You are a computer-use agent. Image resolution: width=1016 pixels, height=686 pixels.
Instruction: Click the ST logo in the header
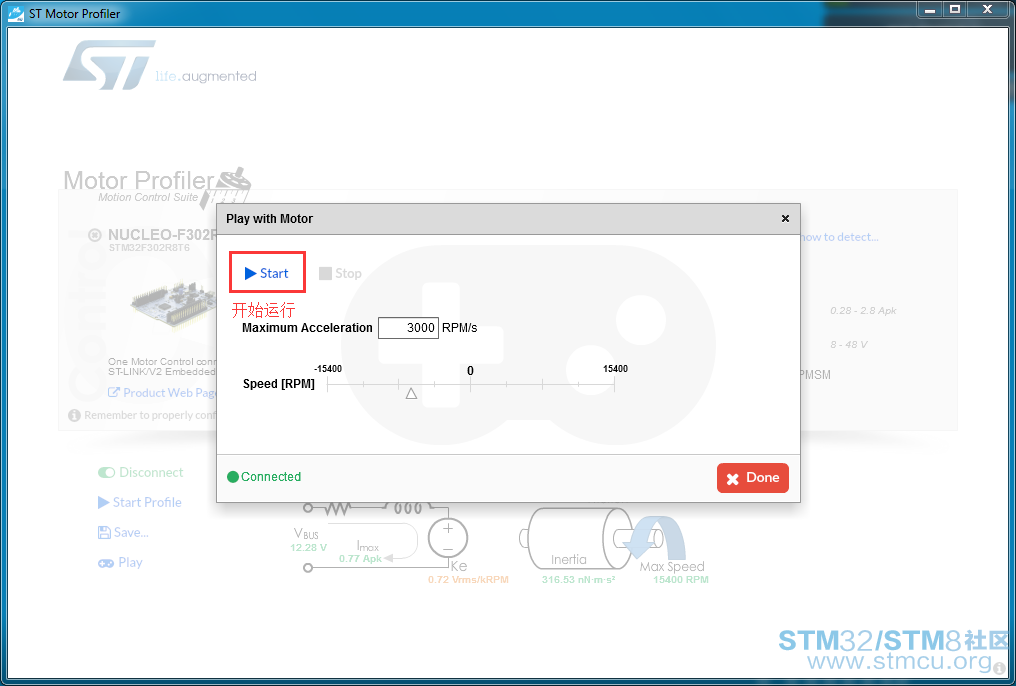tap(110, 65)
